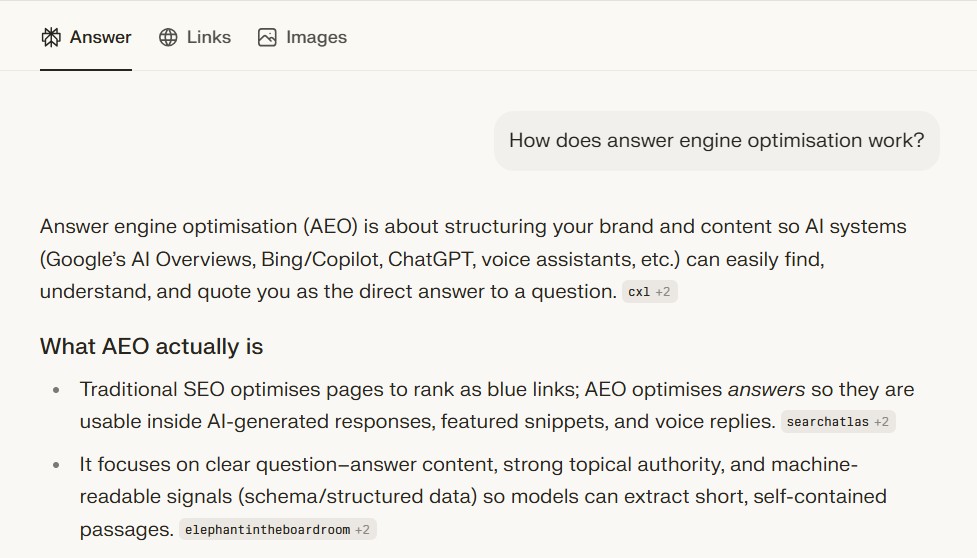This screenshot has height=558, width=977.
Task: Click the bullet text about Traditional SEO
Action: [x=400, y=389]
